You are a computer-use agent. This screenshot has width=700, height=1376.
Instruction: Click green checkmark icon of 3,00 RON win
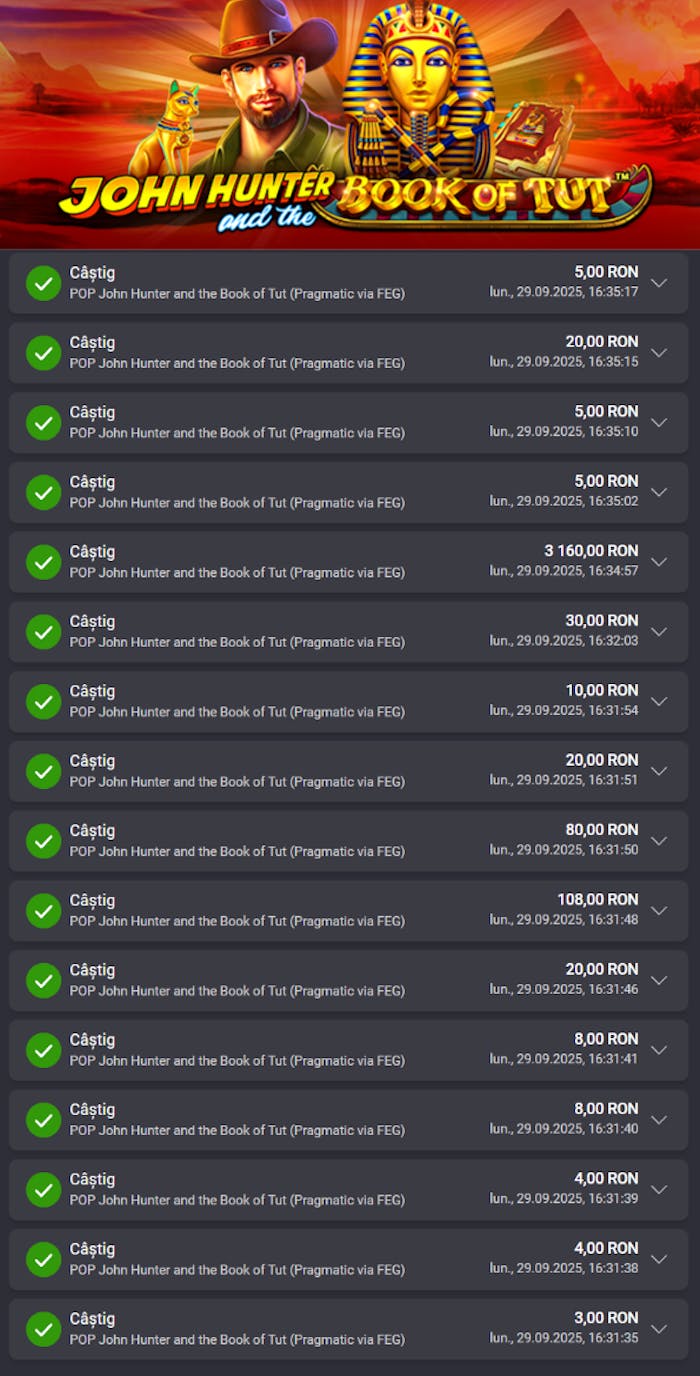tap(43, 1329)
